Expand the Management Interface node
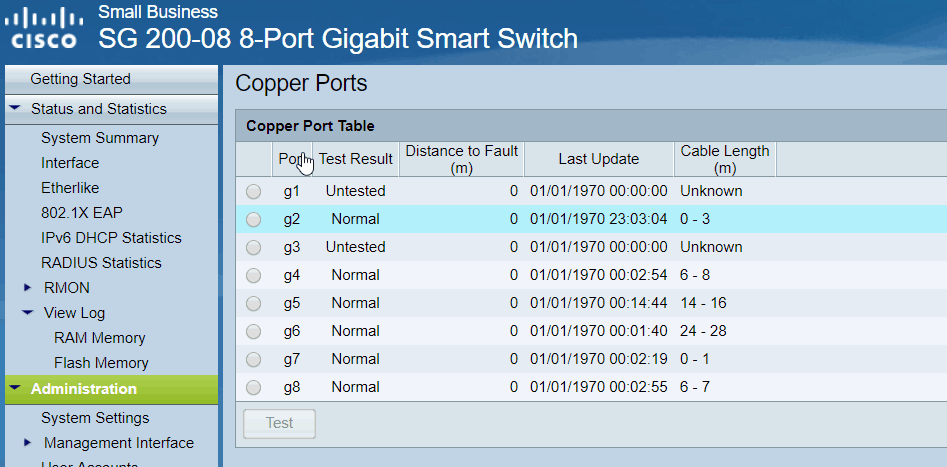 click(x=28, y=443)
